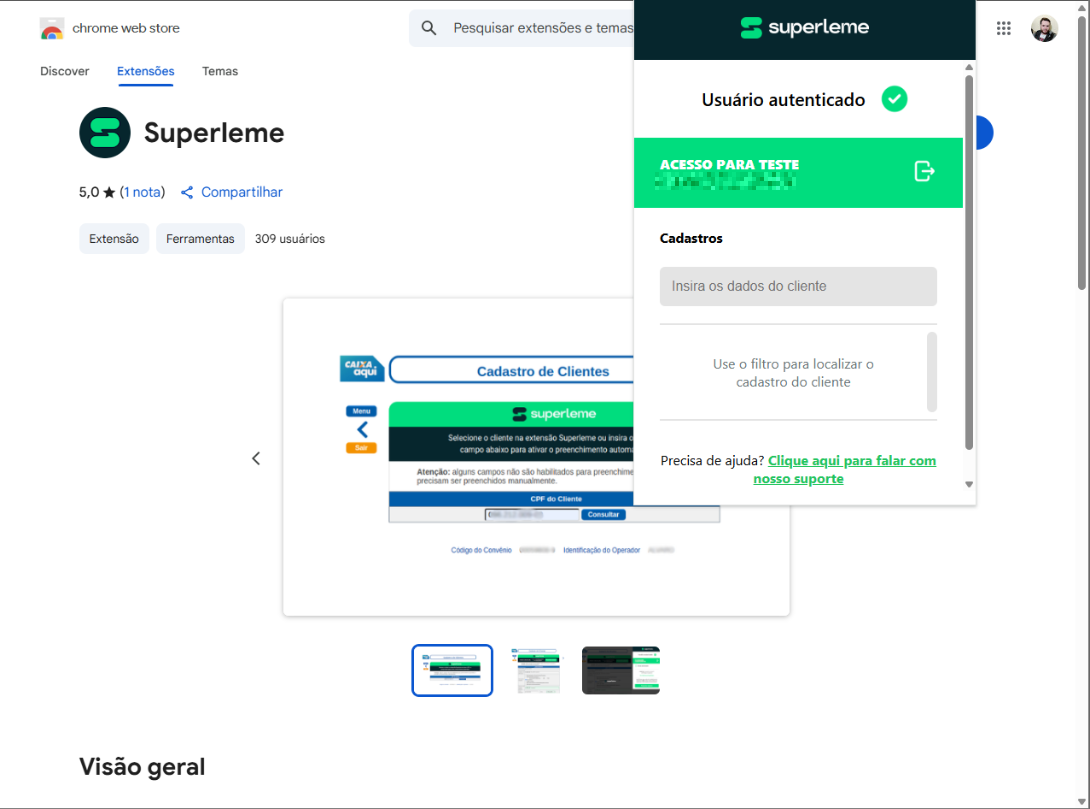Click the support link for help

click(849, 469)
